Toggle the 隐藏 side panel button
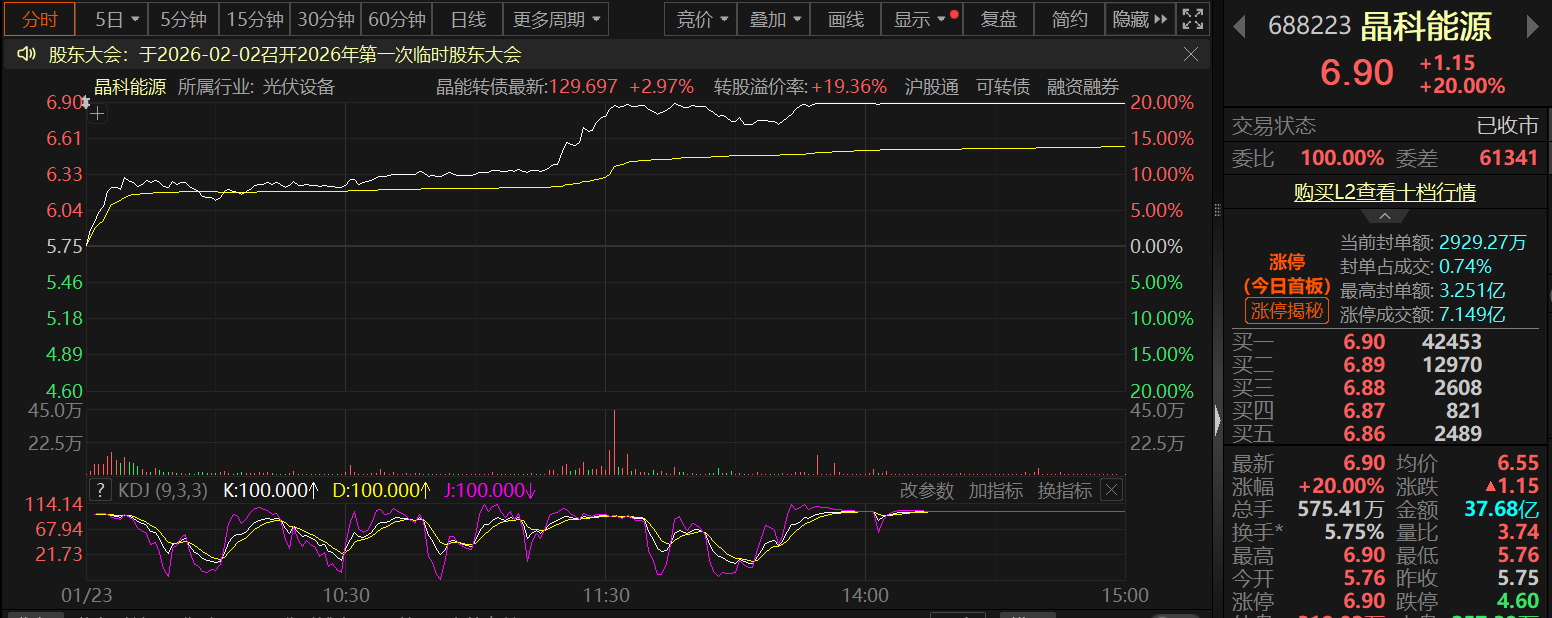 pos(1140,19)
